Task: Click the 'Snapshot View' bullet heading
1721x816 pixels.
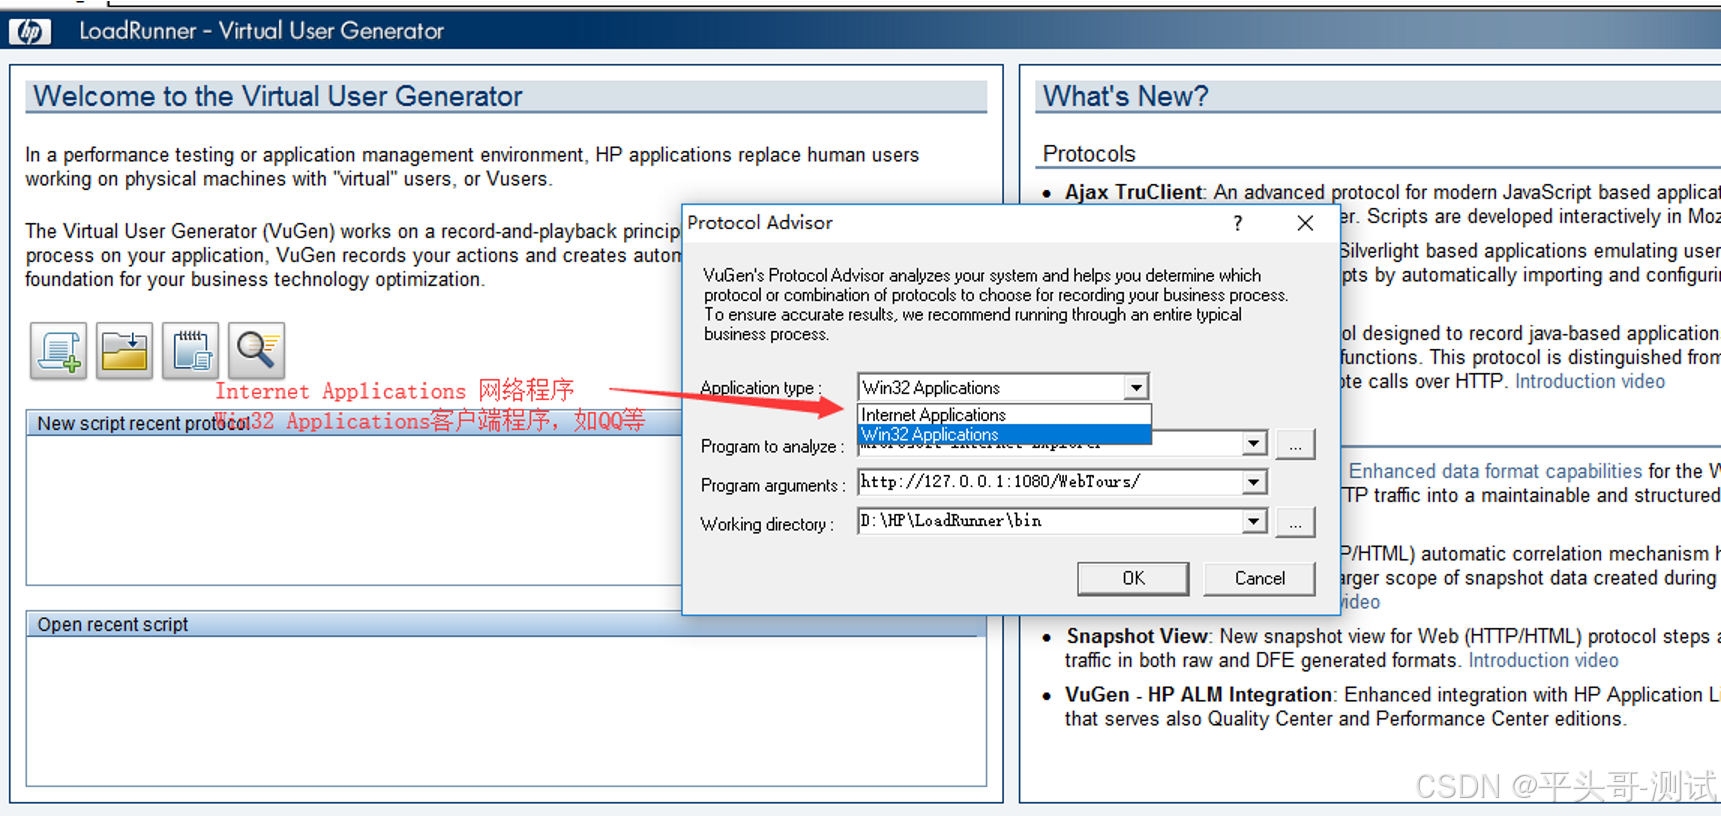Action: (x=1137, y=636)
